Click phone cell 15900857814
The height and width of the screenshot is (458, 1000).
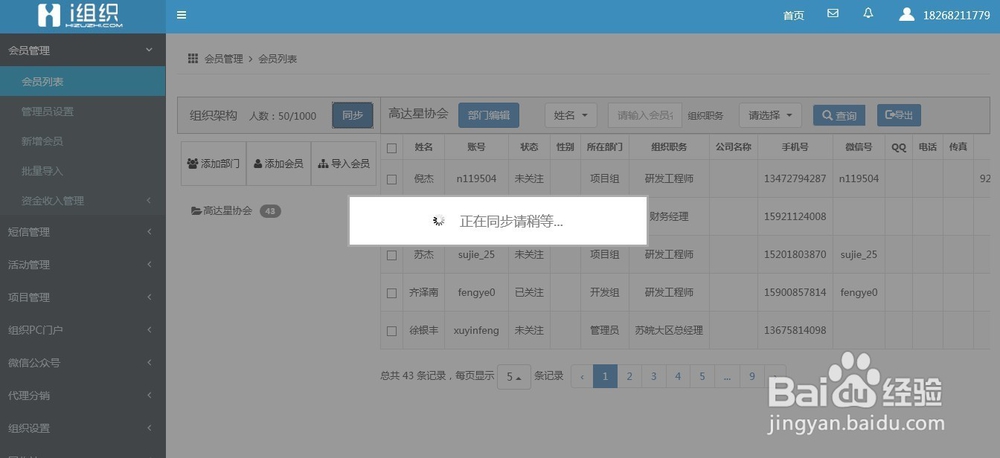tap(795, 292)
